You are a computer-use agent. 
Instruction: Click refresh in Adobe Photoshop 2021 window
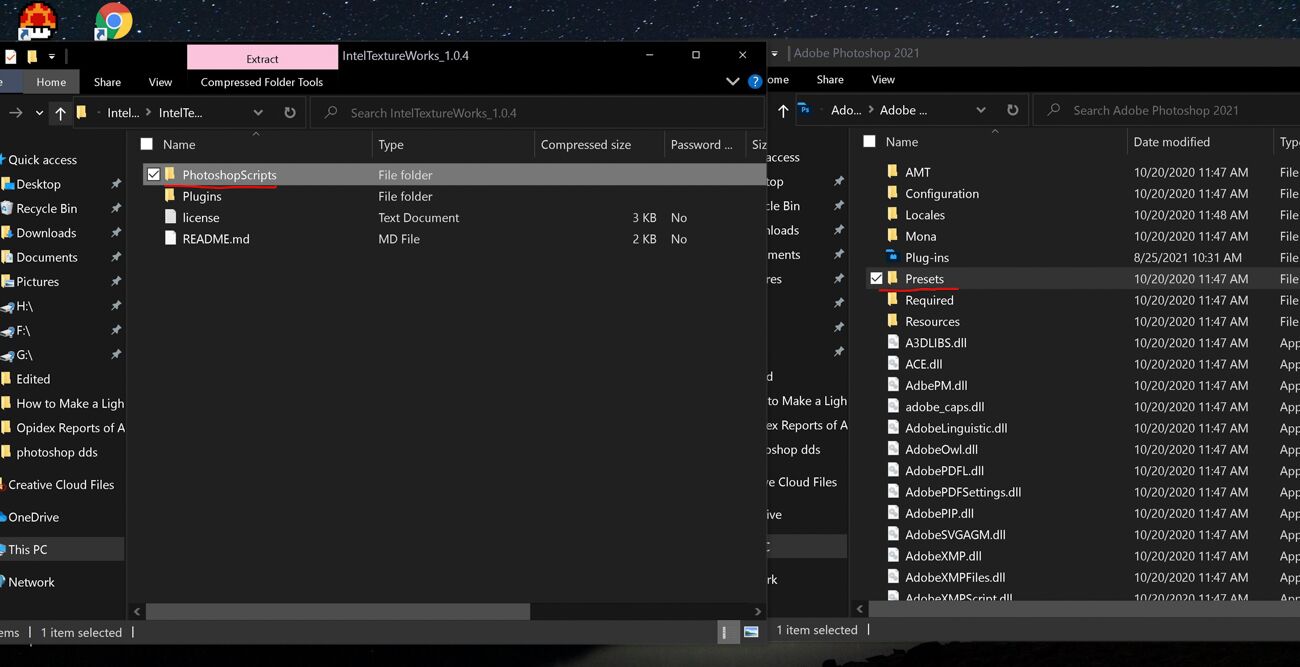pos(1012,110)
